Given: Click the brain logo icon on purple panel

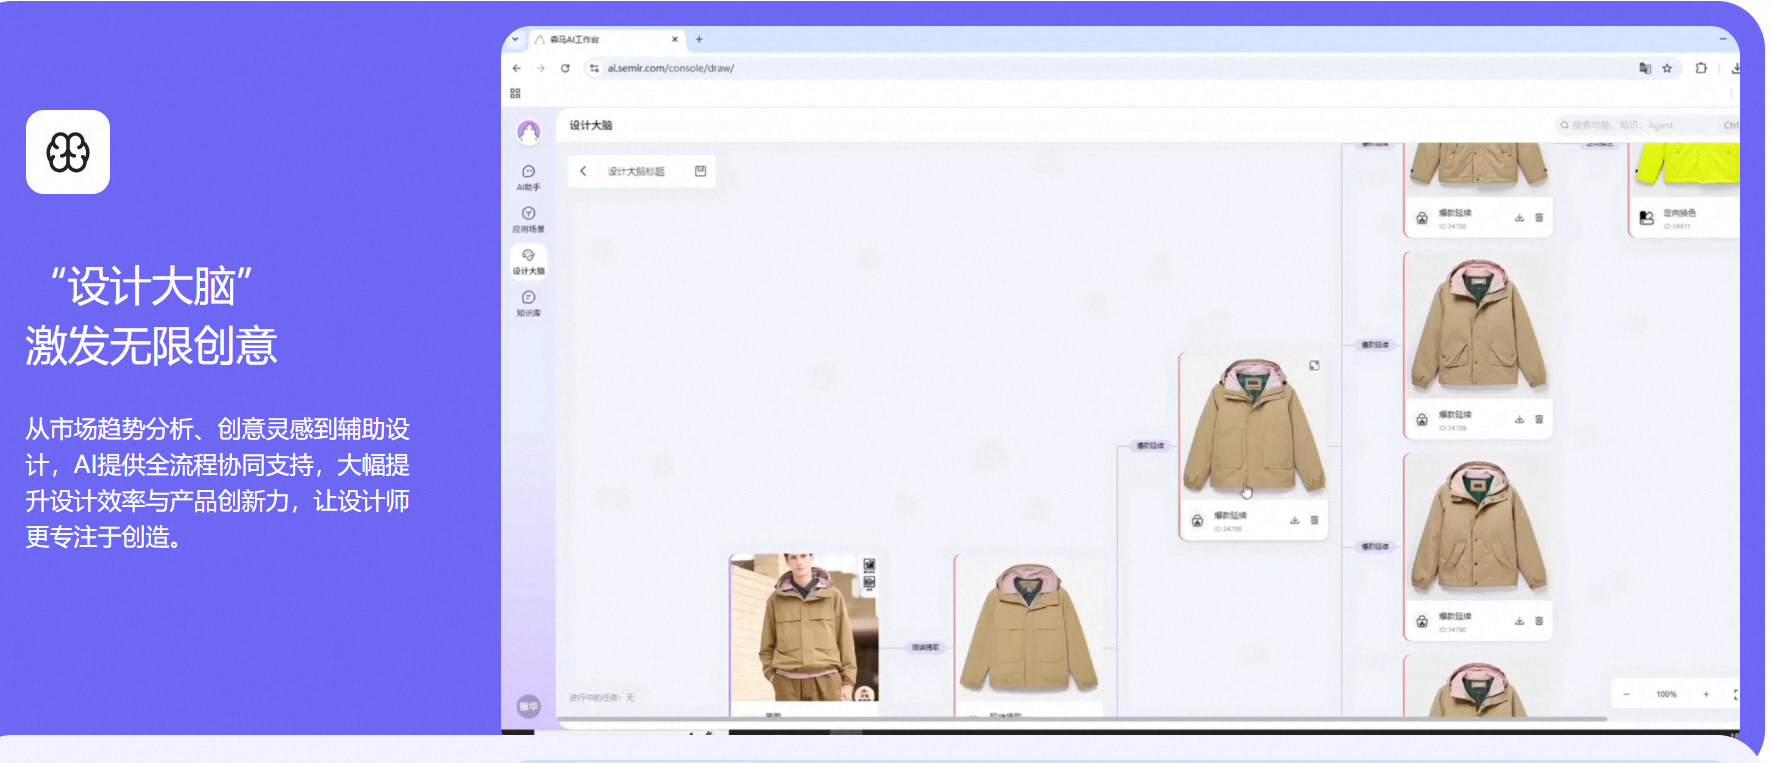Looking at the screenshot, I should click(68, 152).
